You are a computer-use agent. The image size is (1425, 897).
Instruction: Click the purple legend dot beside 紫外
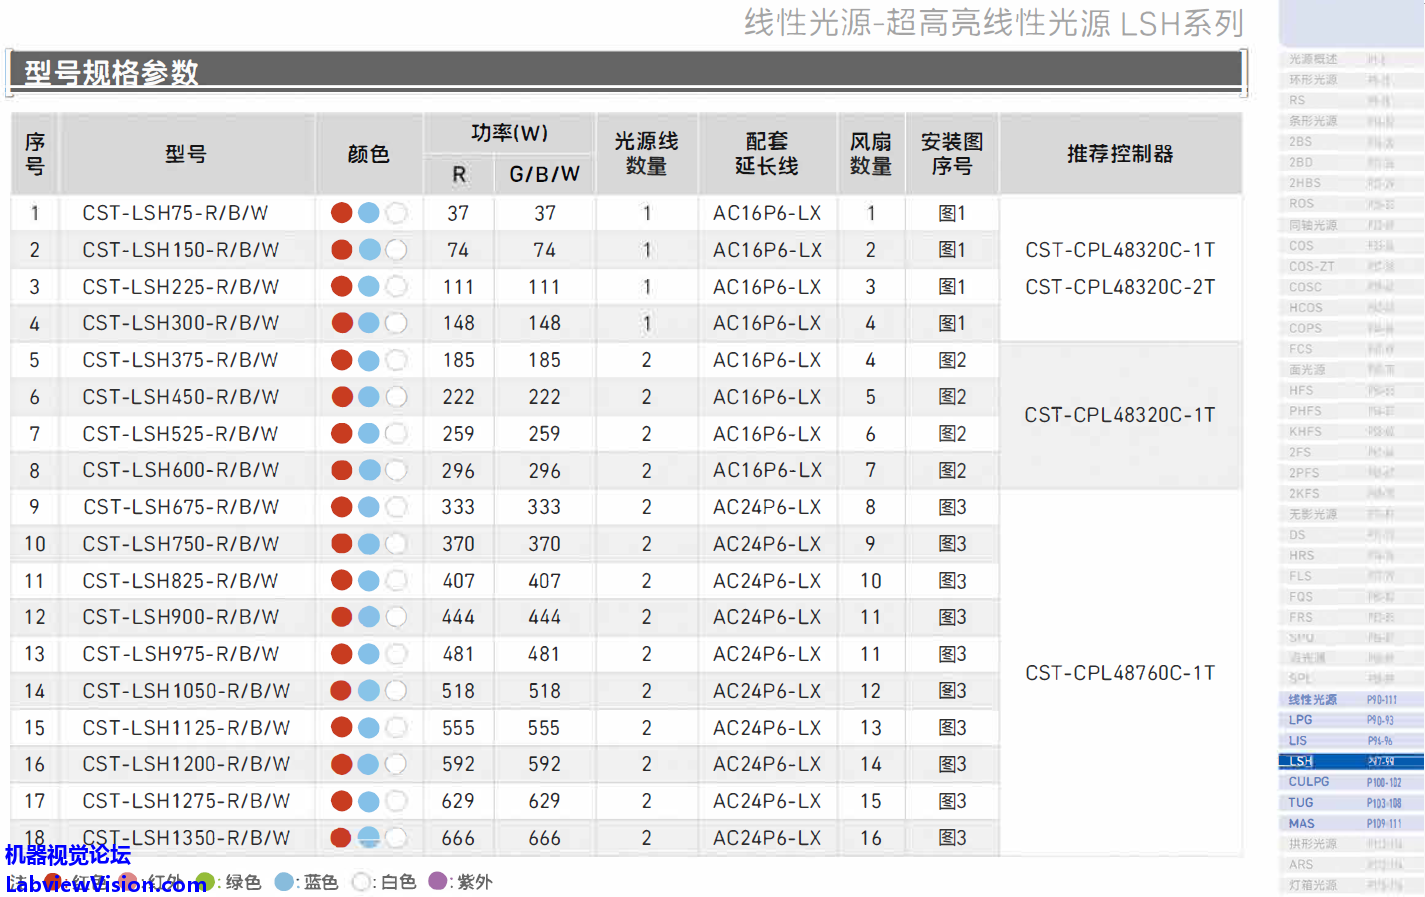437,881
